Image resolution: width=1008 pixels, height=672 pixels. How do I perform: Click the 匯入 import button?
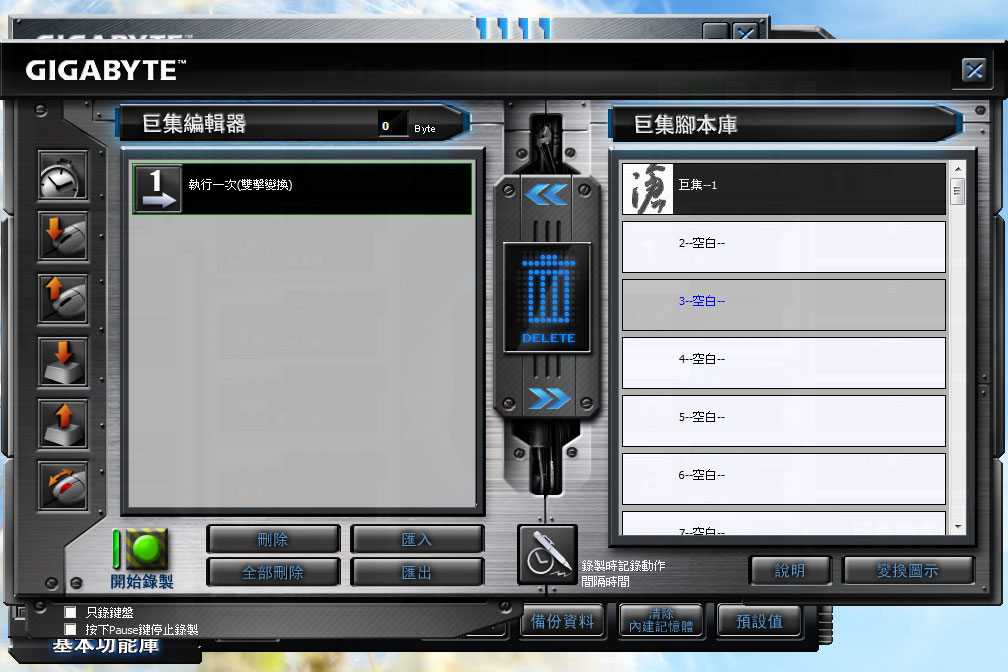(417, 540)
